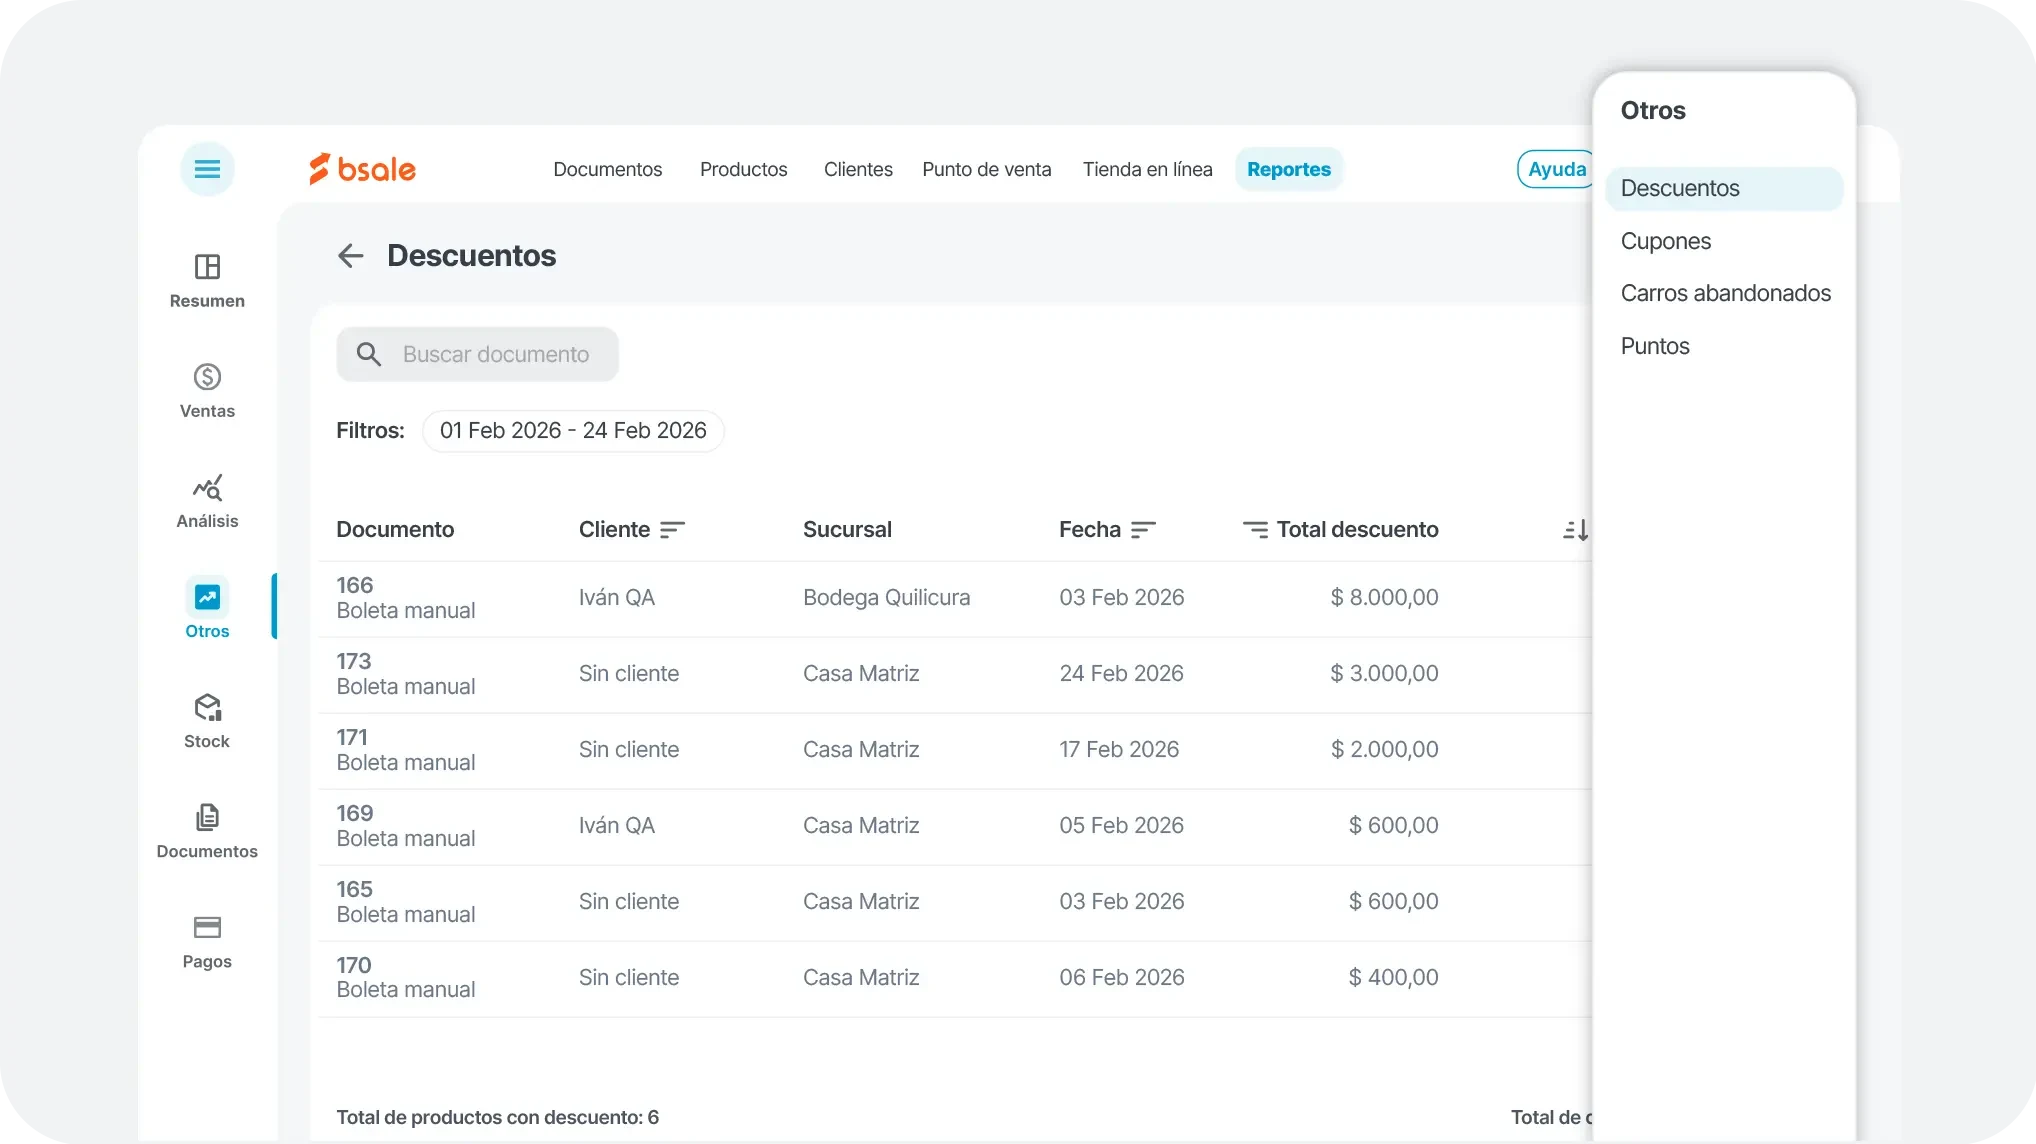Sort the table by Cliente column
Viewport: 2036px width, 1144px height.
[672, 529]
